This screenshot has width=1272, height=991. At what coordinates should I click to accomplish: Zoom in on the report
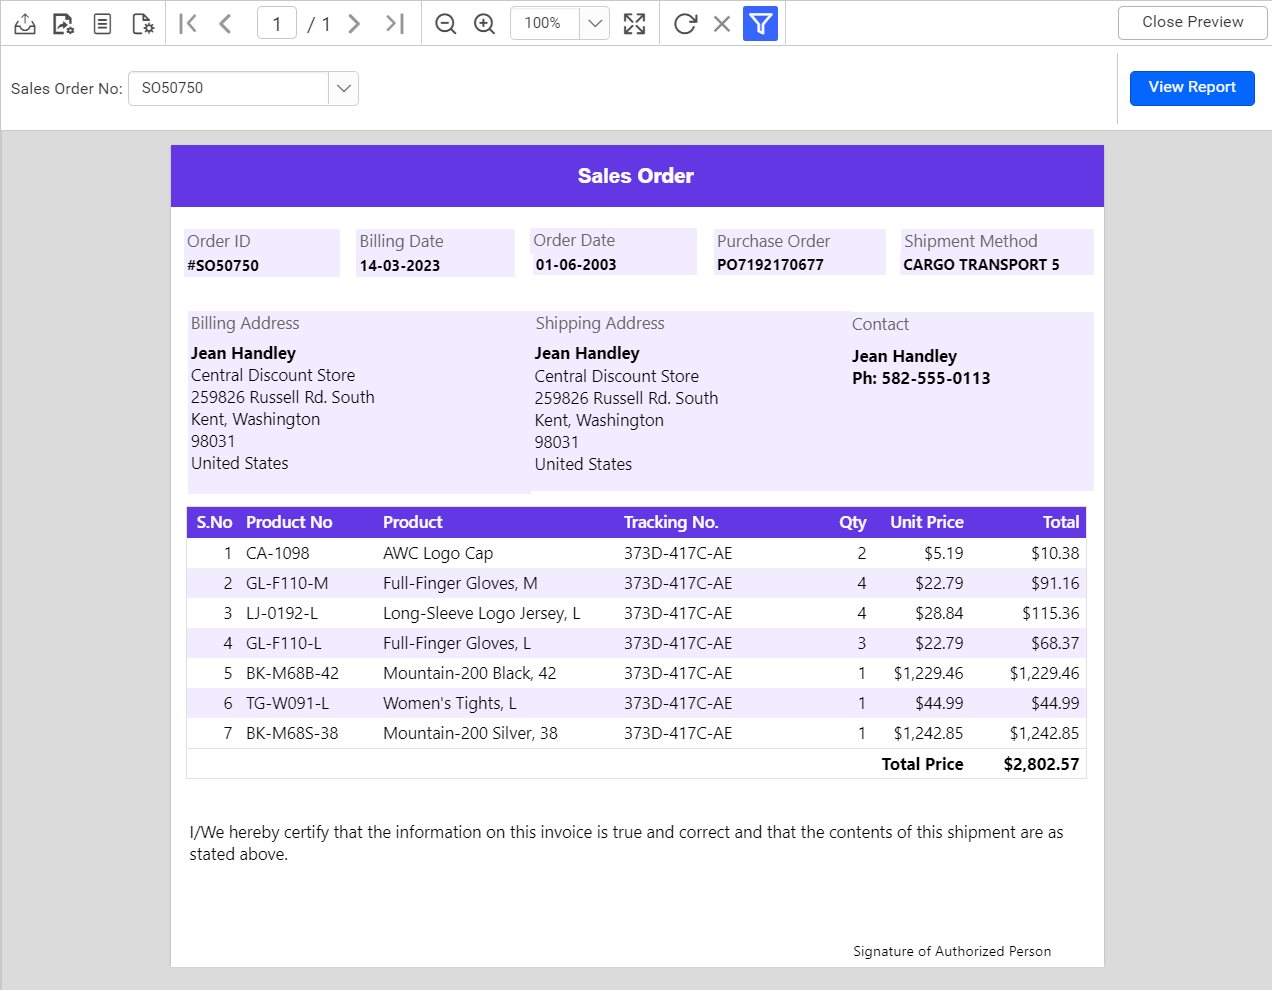(x=484, y=23)
